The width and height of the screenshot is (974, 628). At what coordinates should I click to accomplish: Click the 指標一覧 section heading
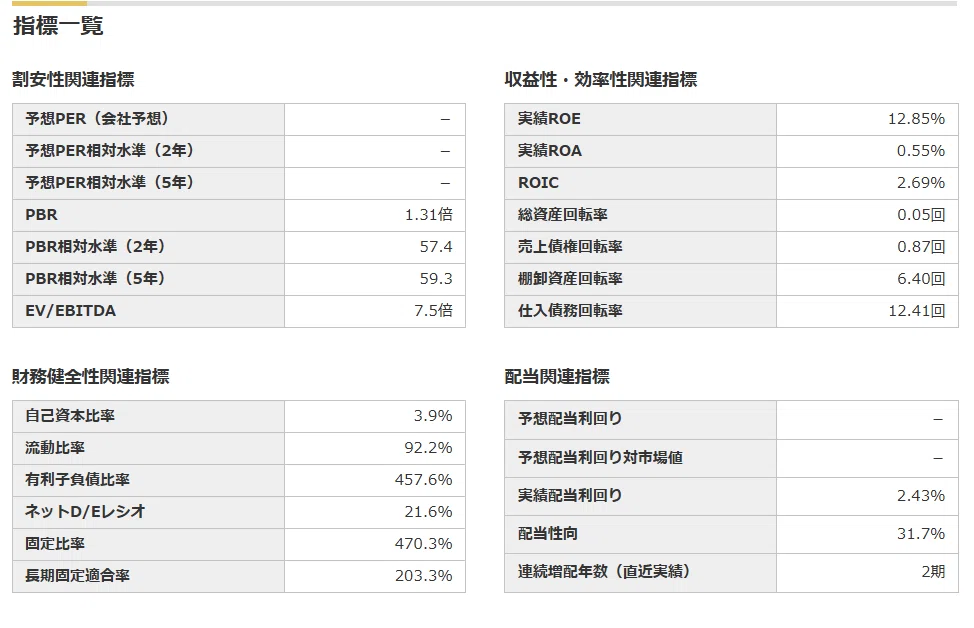coord(58,26)
